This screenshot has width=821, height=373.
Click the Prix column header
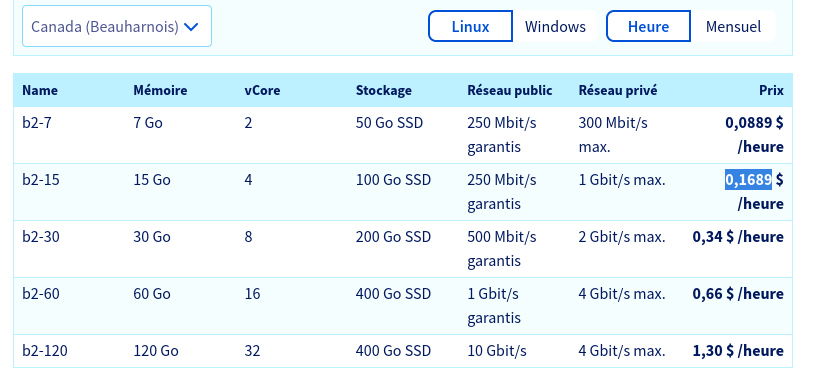[771, 91]
